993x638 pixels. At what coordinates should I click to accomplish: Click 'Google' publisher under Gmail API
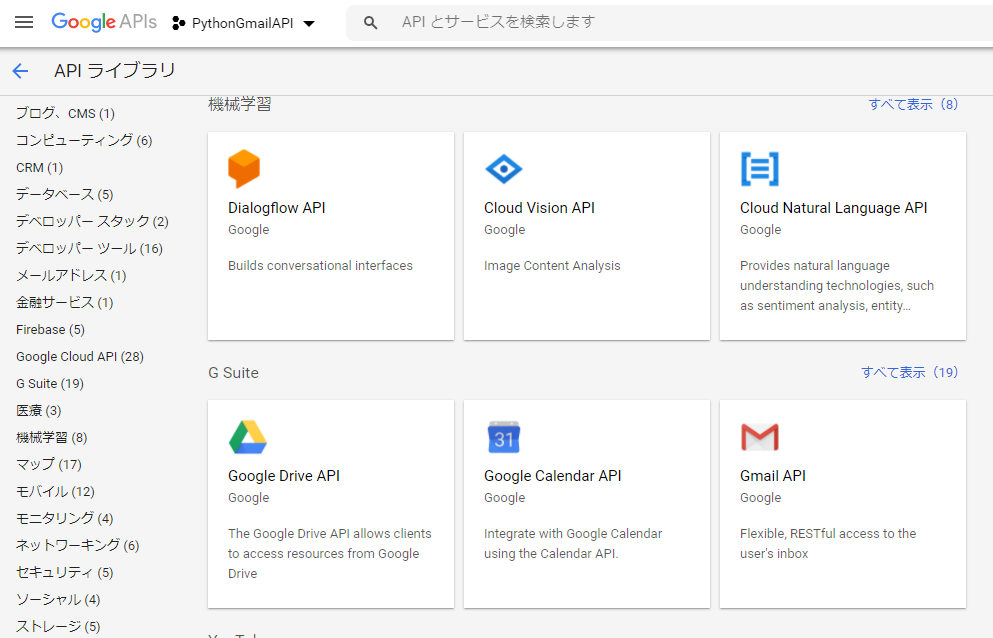click(761, 498)
